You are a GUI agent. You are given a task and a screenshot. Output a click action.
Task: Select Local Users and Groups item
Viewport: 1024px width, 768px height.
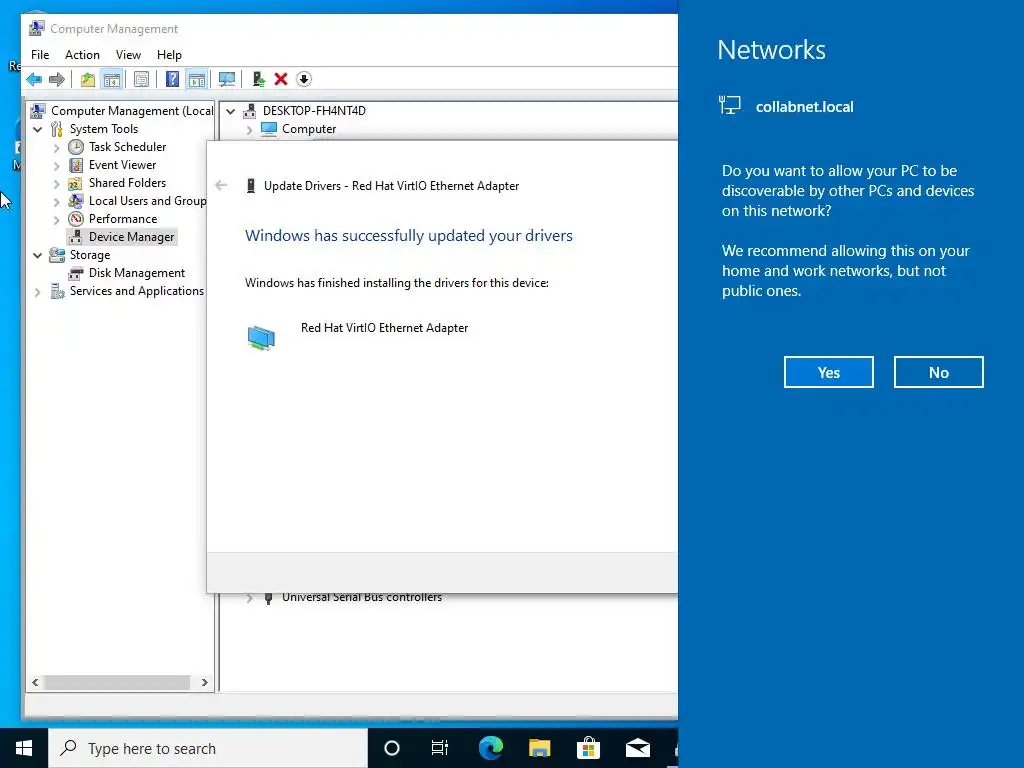148,201
